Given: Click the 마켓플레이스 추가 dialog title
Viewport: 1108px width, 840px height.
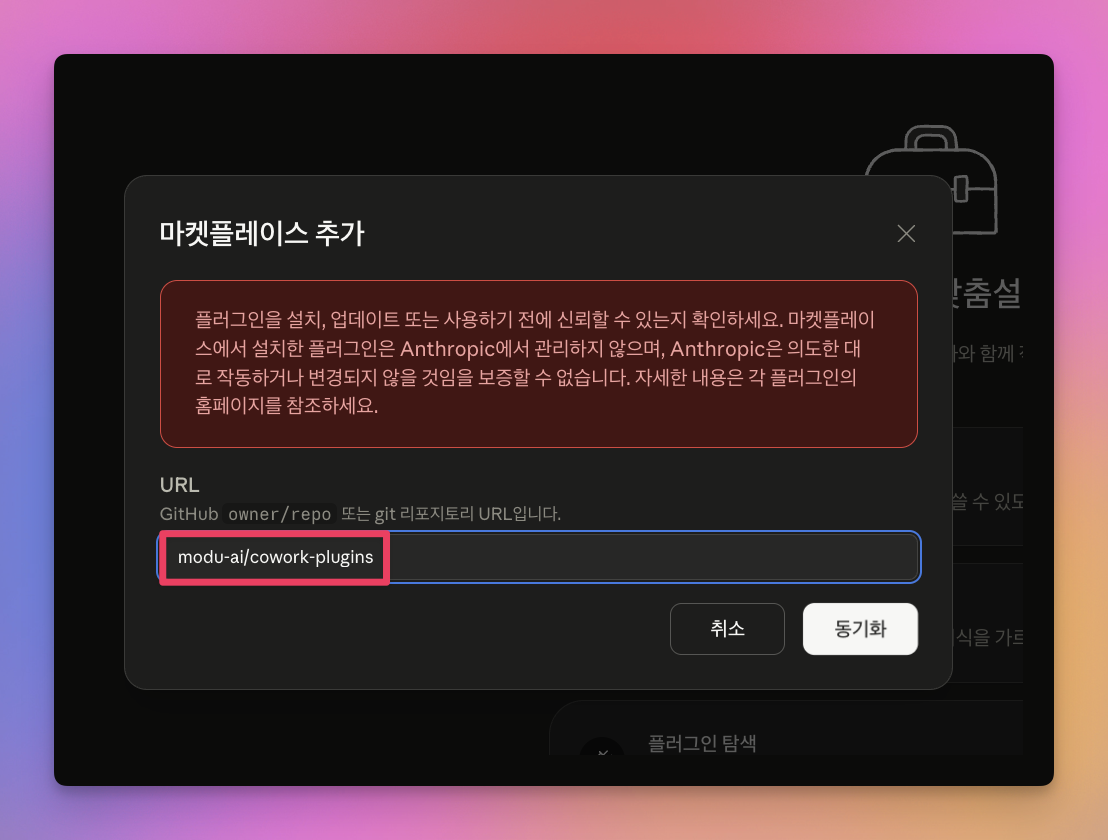Looking at the screenshot, I should pos(262,233).
